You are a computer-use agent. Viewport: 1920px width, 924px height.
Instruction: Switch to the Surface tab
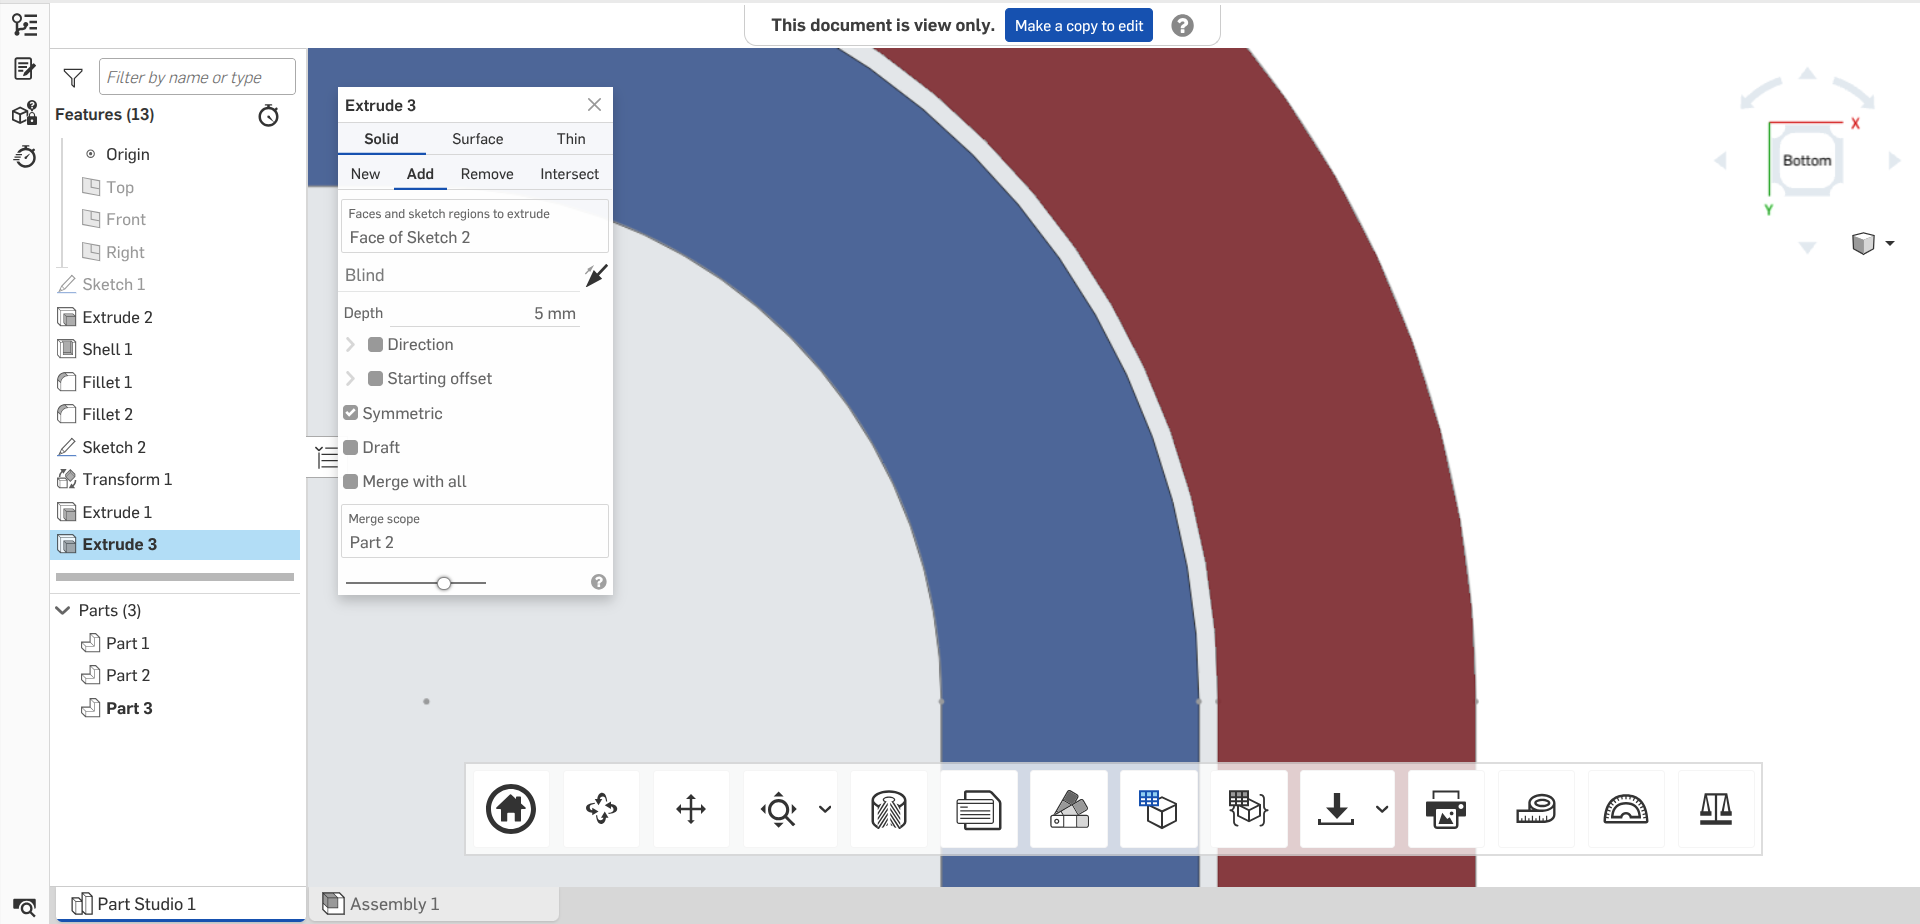pyautogui.click(x=477, y=139)
